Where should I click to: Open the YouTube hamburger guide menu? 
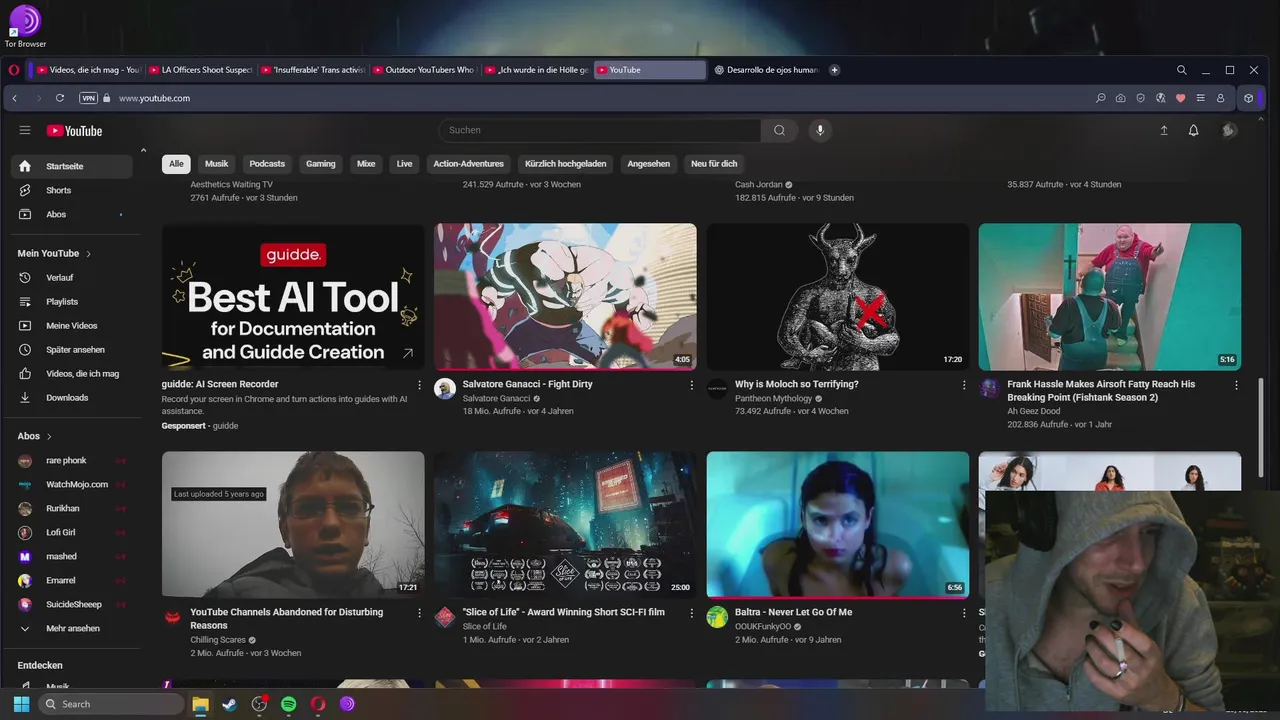pos(25,130)
